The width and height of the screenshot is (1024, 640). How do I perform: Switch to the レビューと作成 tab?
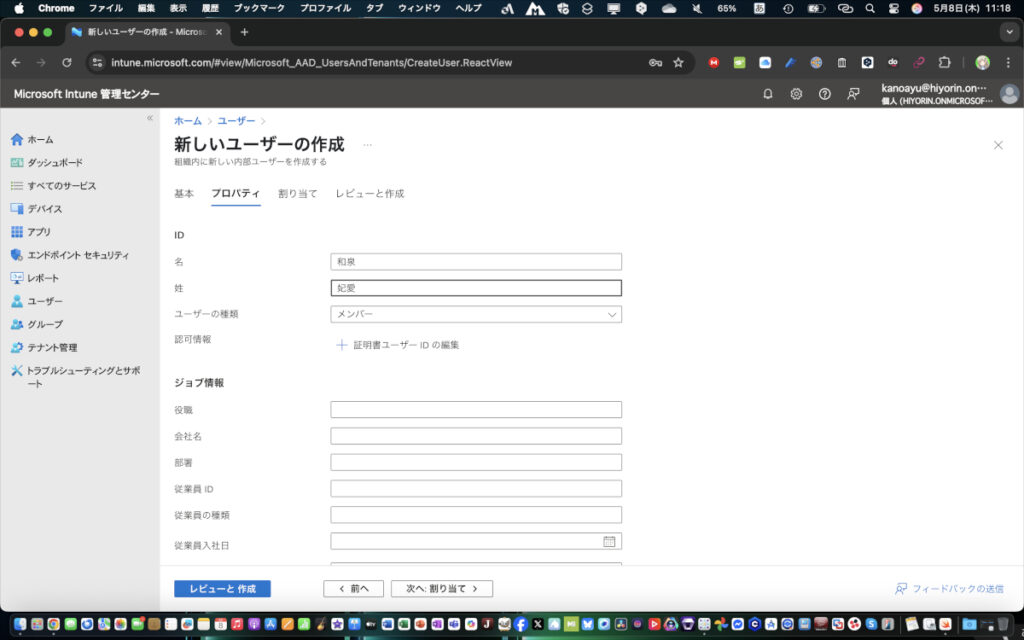coord(370,194)
